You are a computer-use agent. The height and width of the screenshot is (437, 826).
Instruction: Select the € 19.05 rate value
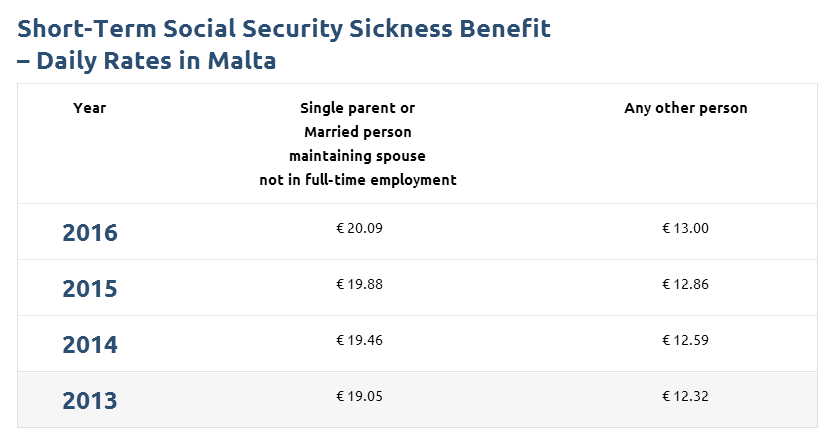click(359, 396)
